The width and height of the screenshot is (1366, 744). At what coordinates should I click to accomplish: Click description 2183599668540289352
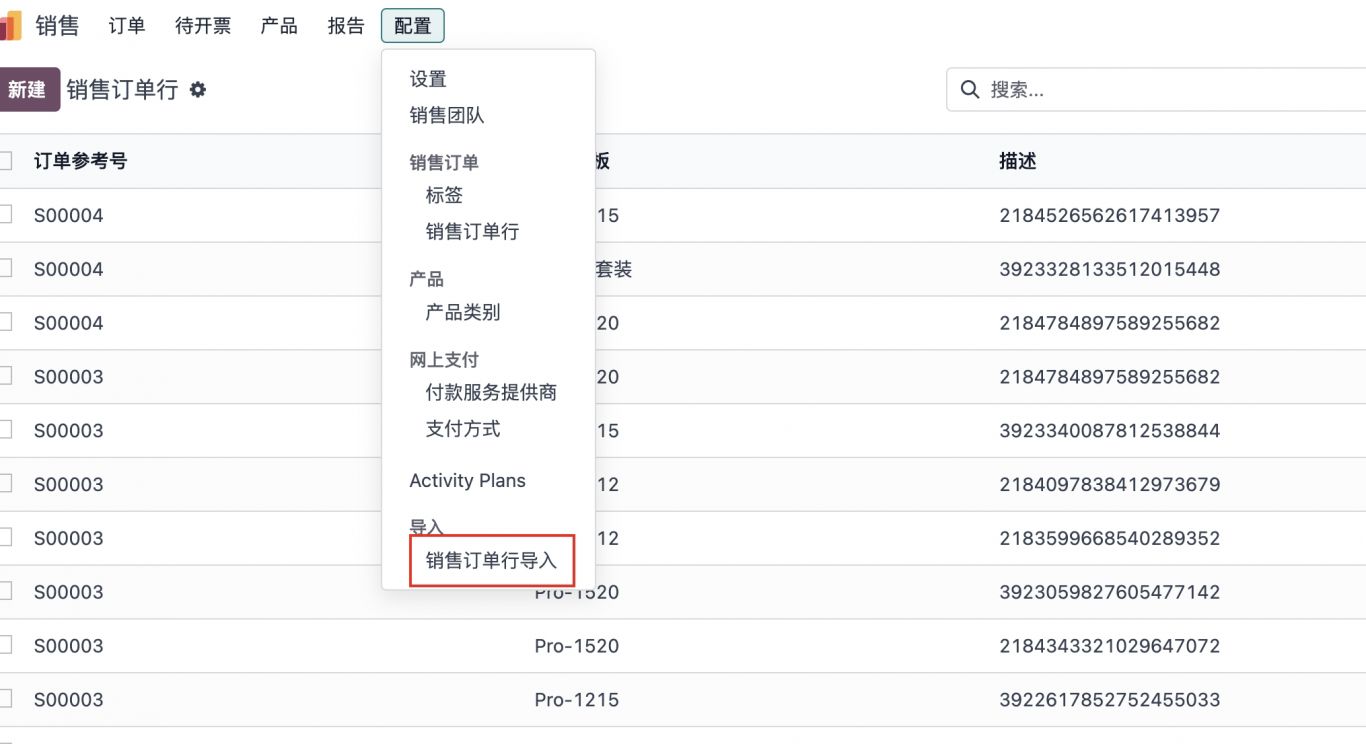point(1110,538)
